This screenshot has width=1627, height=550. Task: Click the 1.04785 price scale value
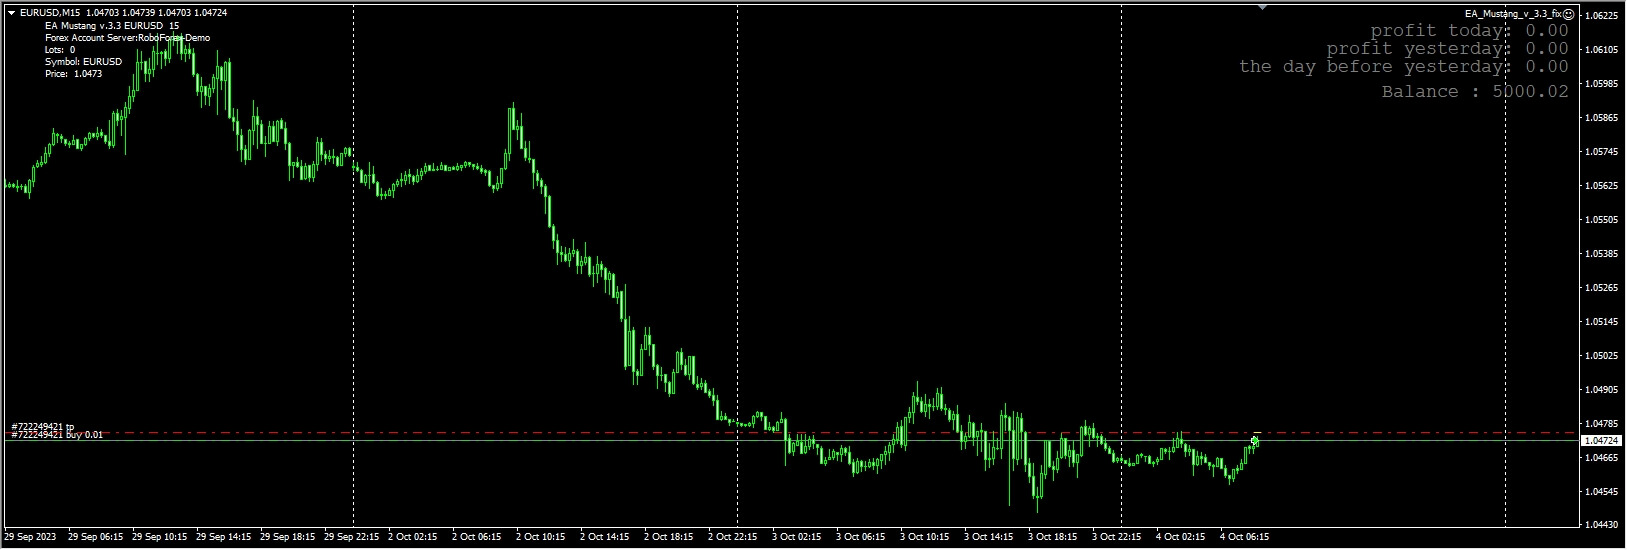click(1602, 424)
